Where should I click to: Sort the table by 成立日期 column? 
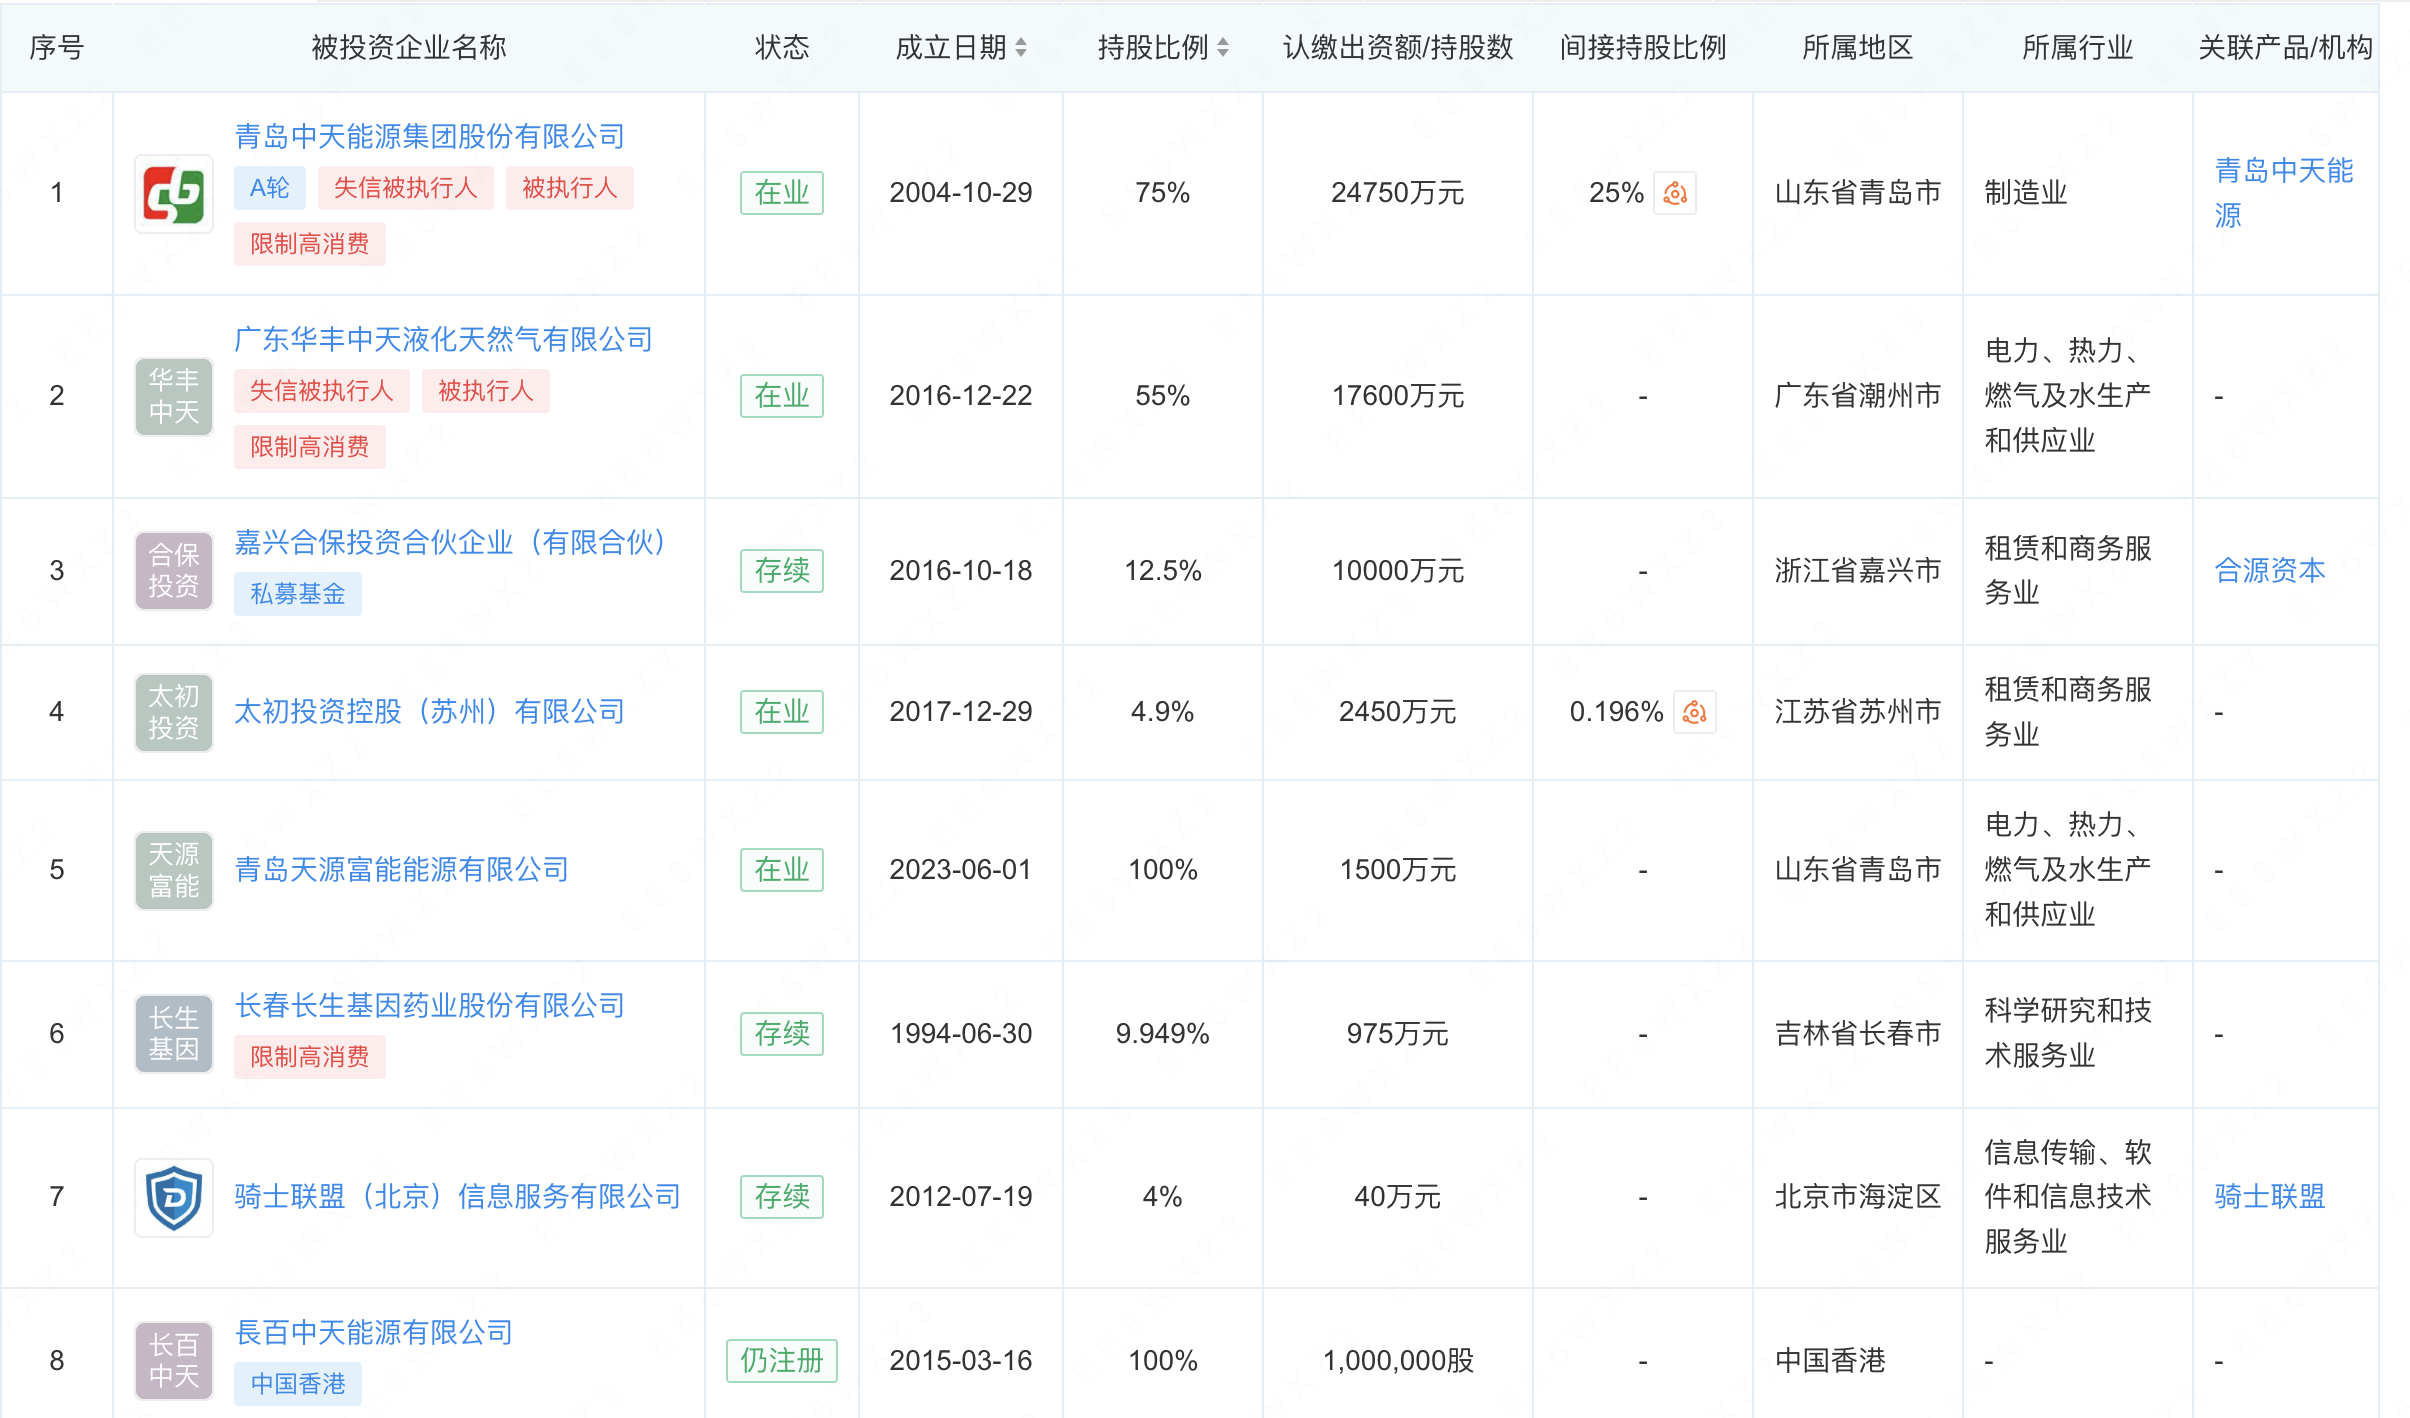tap(1021, 47)
